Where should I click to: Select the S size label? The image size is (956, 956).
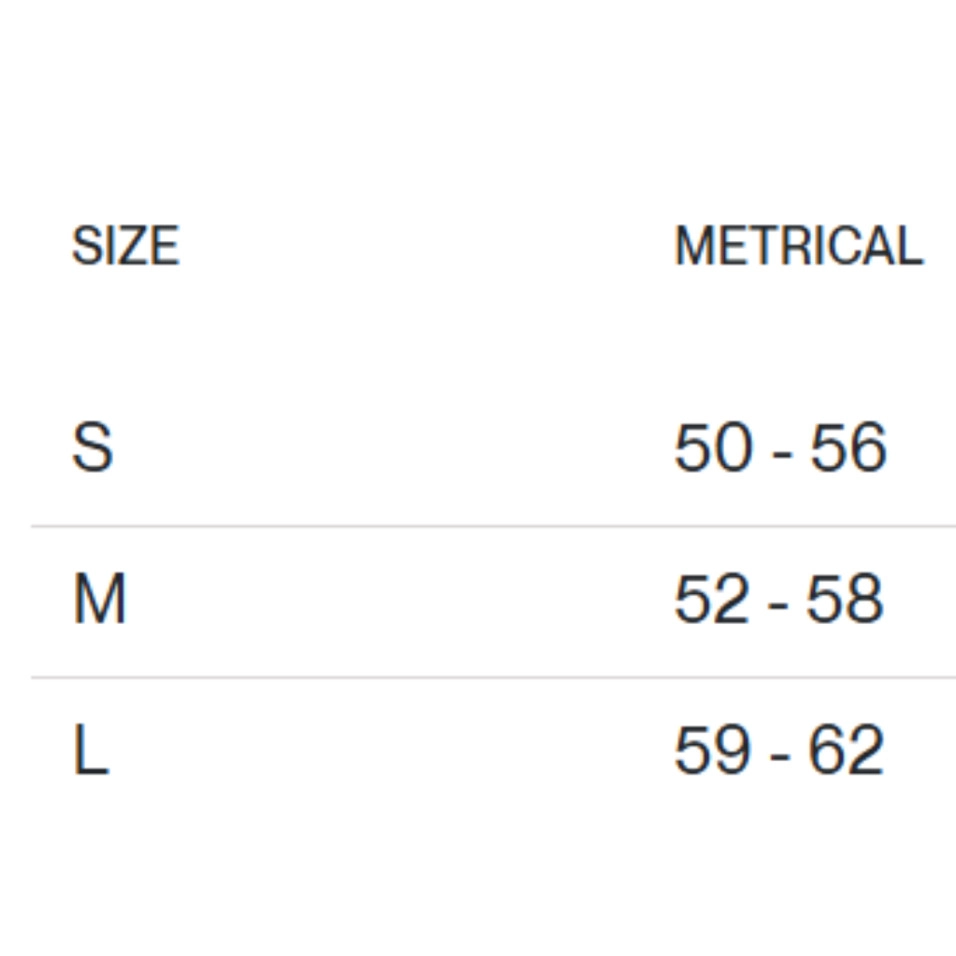pos(92,448)
